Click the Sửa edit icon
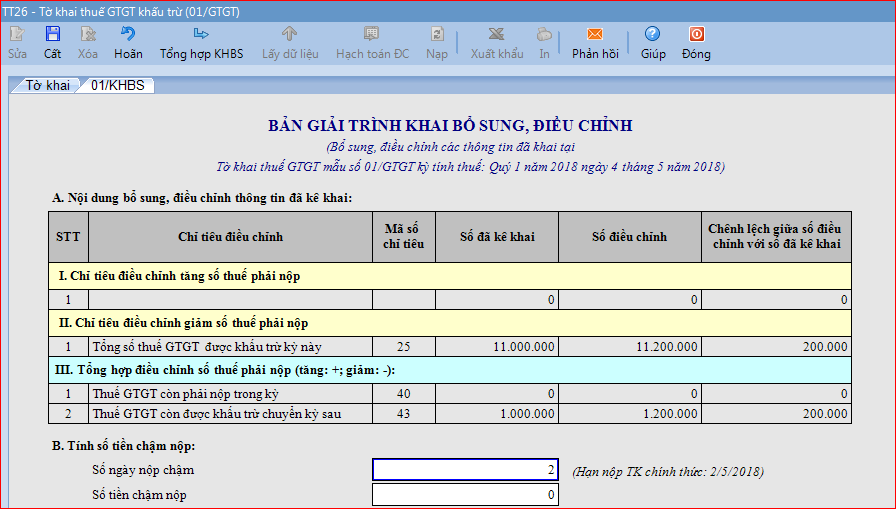 coord(17,34)
